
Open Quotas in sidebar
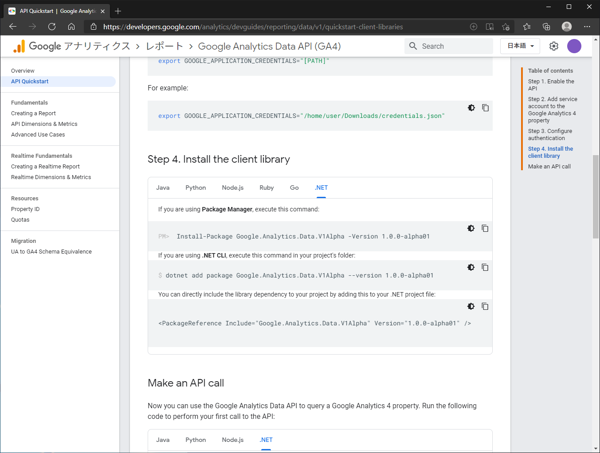click(x=20, y=220)
